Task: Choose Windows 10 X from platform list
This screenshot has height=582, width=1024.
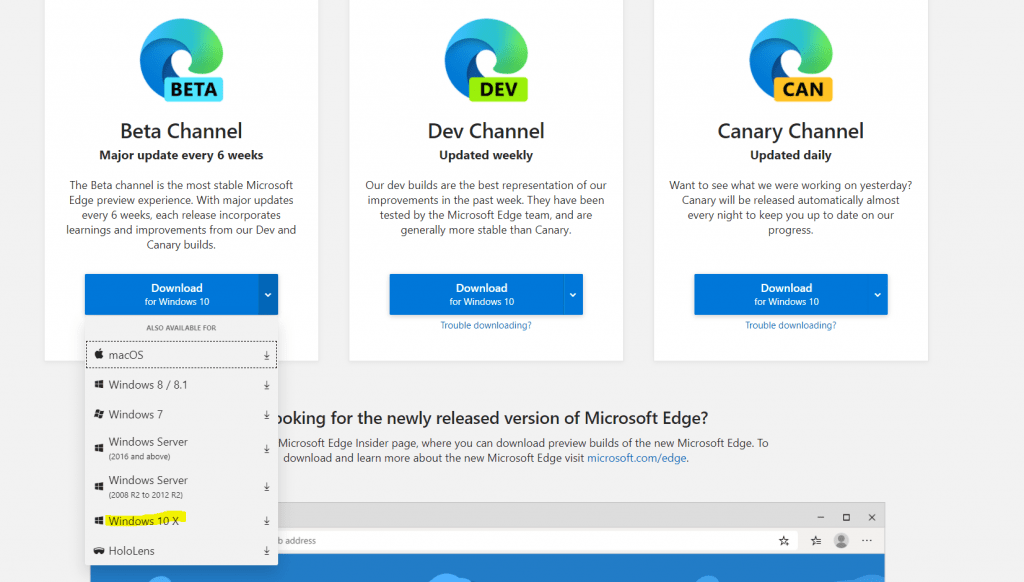Action: (144, 521)
